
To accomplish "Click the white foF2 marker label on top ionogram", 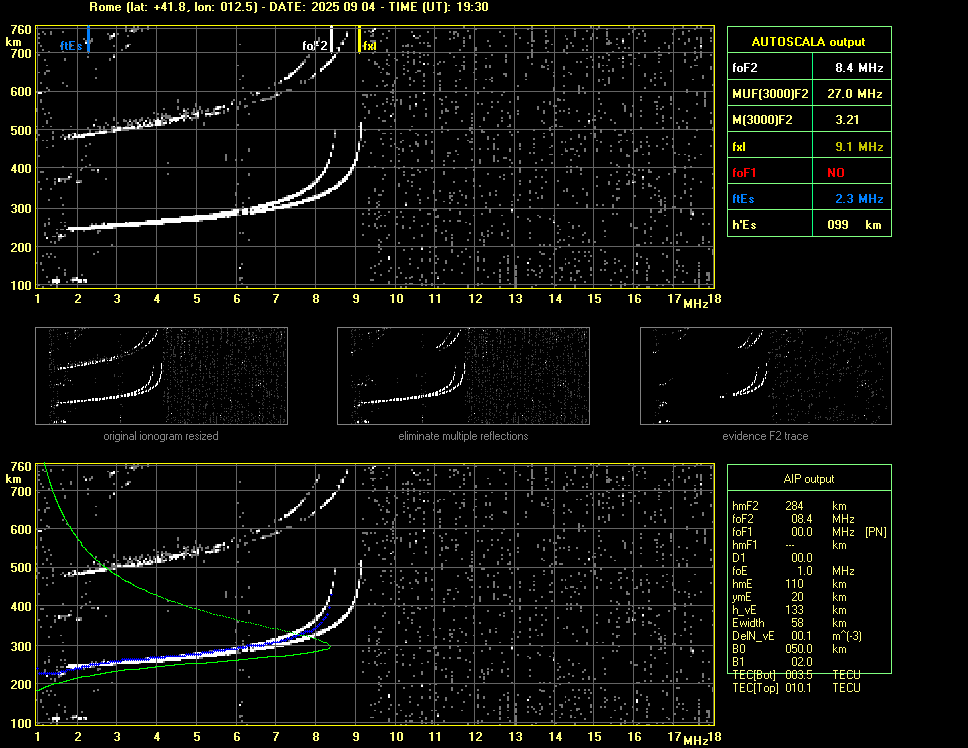I will pos(315,46).
